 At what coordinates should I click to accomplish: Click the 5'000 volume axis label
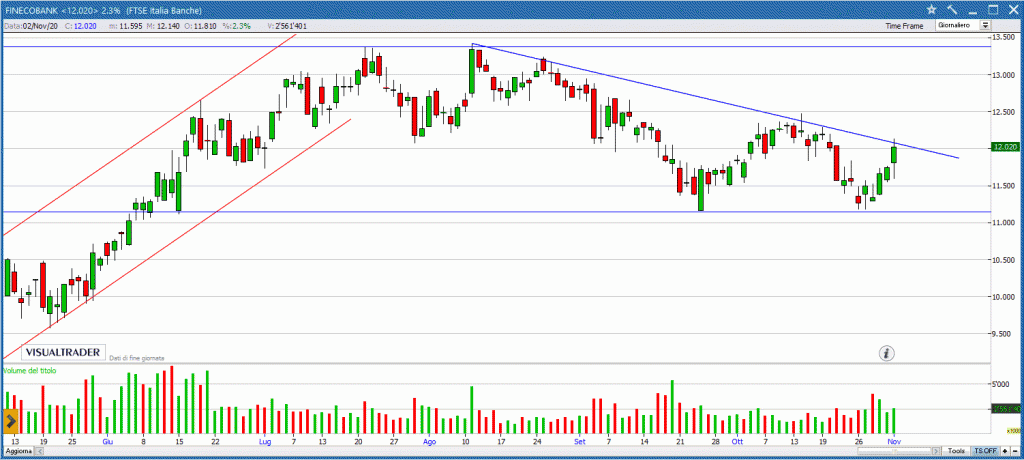pos(1002,384)
